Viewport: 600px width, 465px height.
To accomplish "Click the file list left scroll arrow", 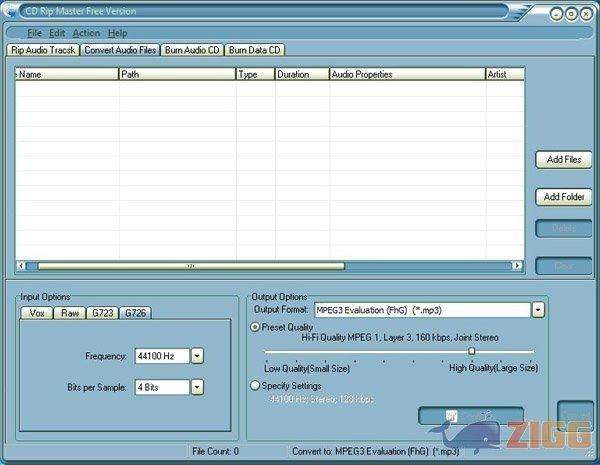I will [x=21, y=266].
